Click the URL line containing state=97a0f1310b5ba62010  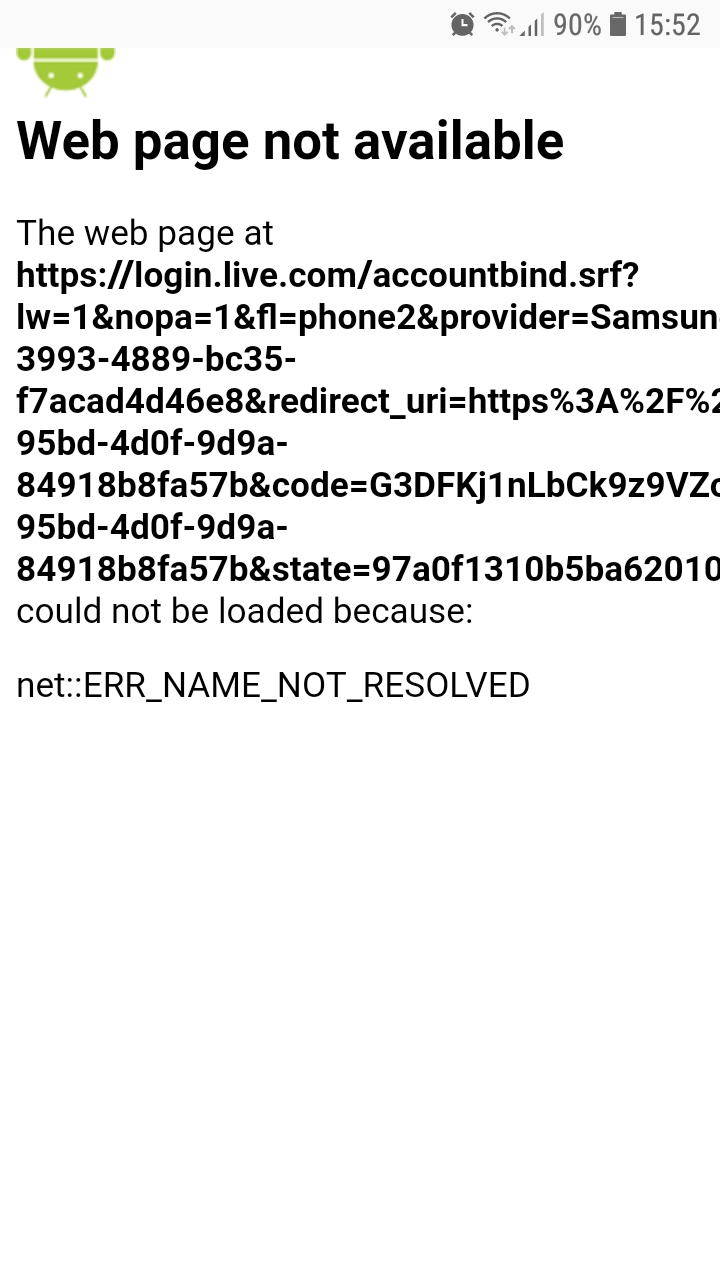(x=368, y=569)
